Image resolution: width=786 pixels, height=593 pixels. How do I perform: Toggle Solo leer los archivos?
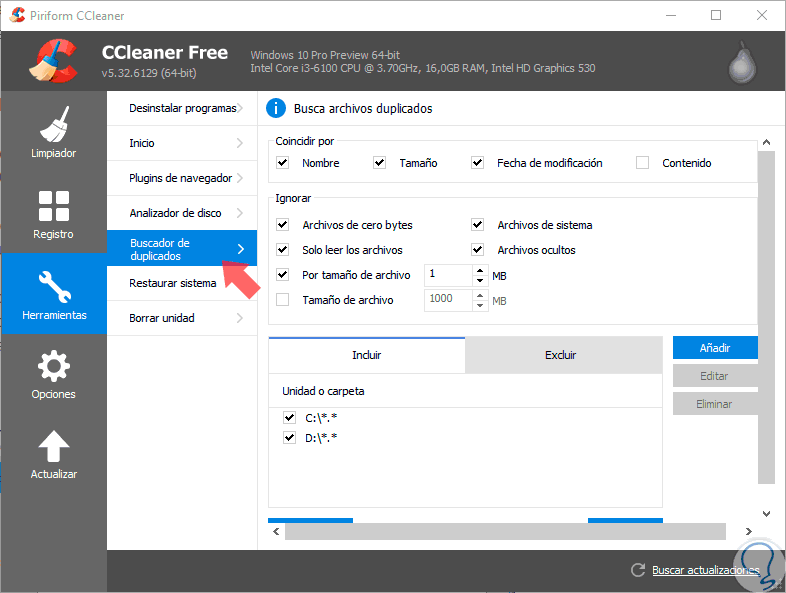coord(283,250)
